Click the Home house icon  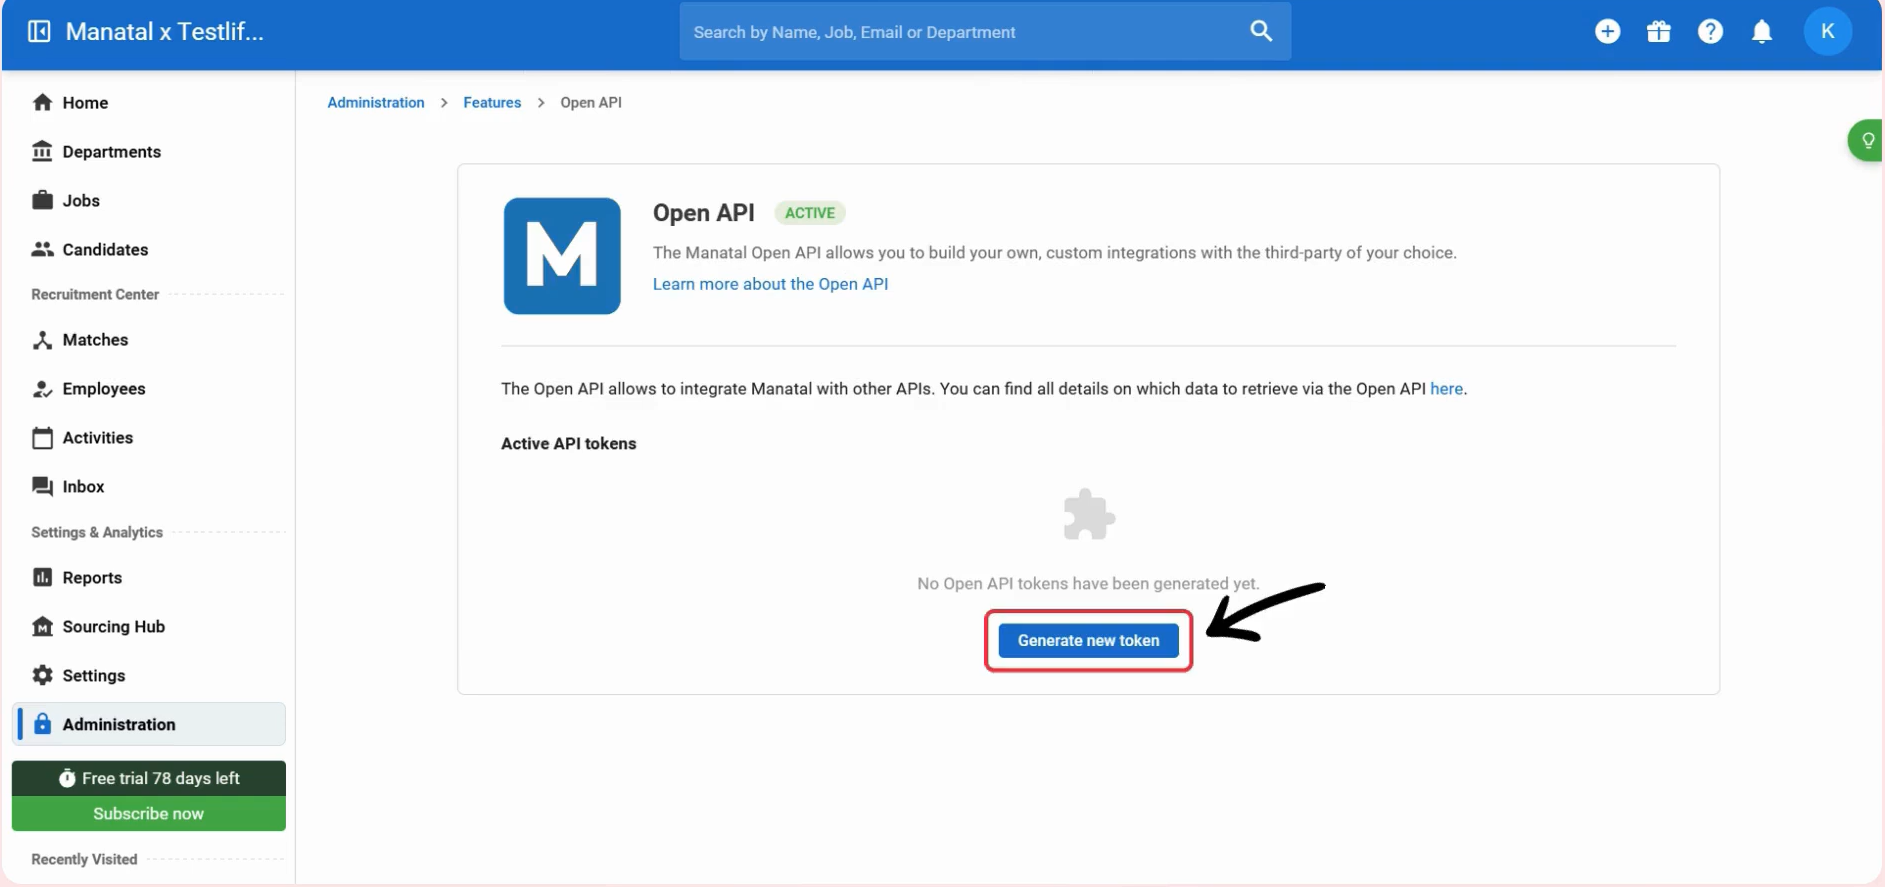(x=42, y=102)
